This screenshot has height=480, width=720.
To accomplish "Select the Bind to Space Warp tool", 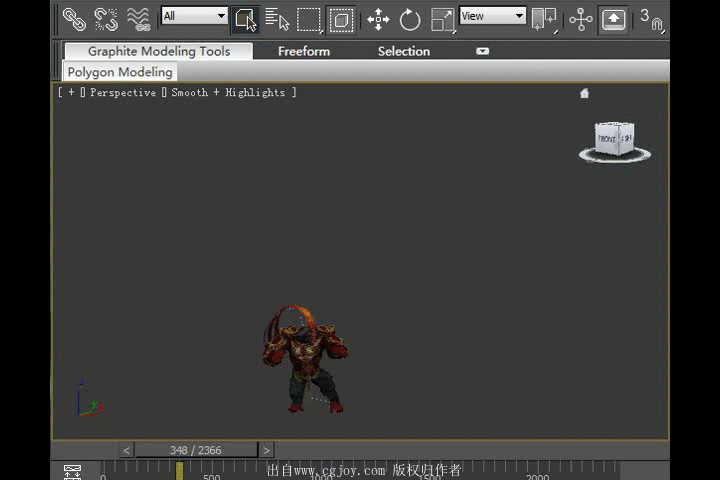I will (139, 18).
